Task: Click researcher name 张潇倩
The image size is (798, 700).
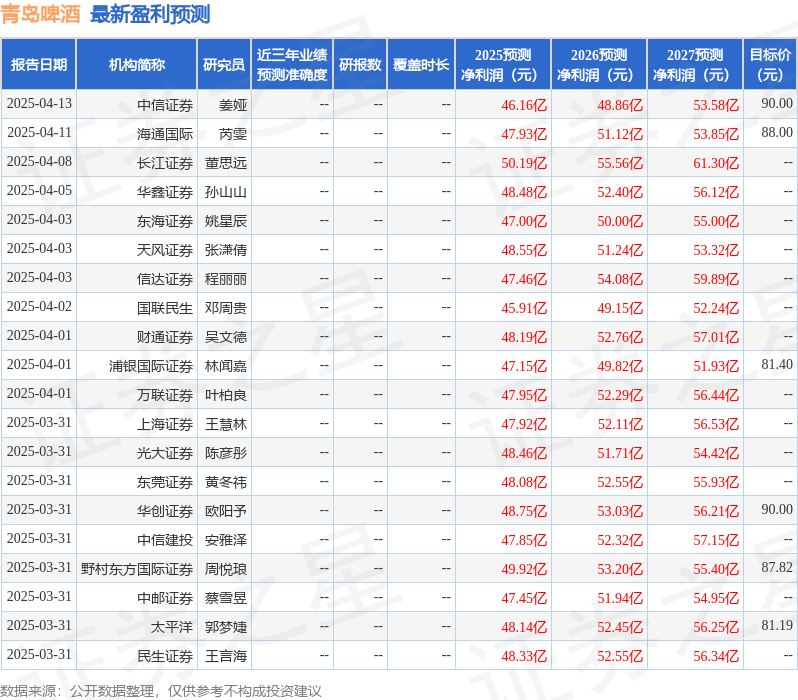Action: point(226,250)
